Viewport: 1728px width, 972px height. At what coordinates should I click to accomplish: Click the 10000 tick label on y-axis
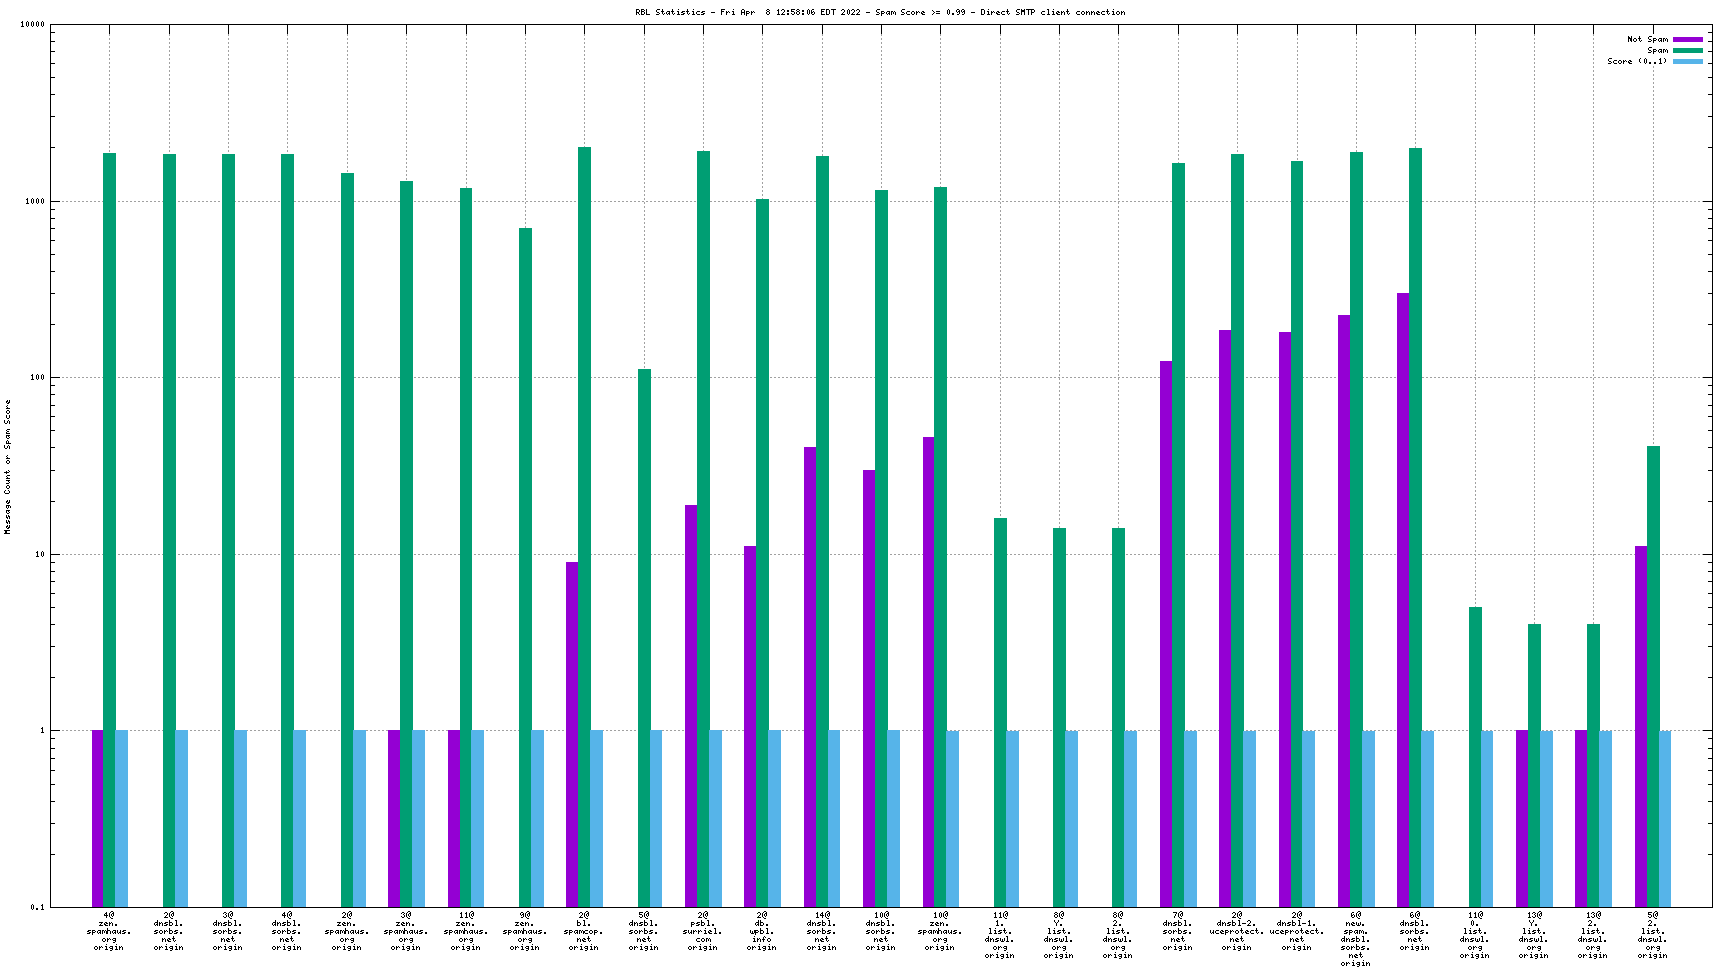[33, 25]
